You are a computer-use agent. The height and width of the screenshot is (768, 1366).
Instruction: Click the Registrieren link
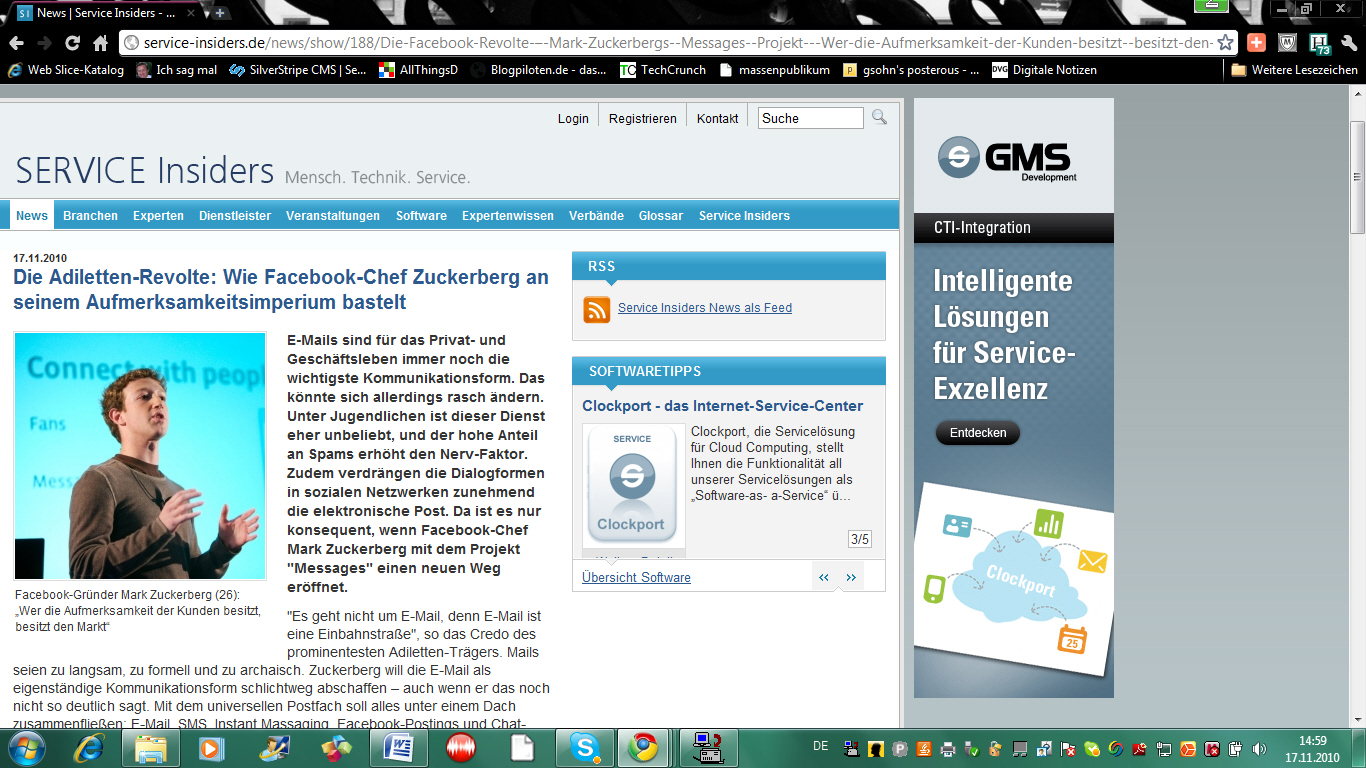[642, 118]
